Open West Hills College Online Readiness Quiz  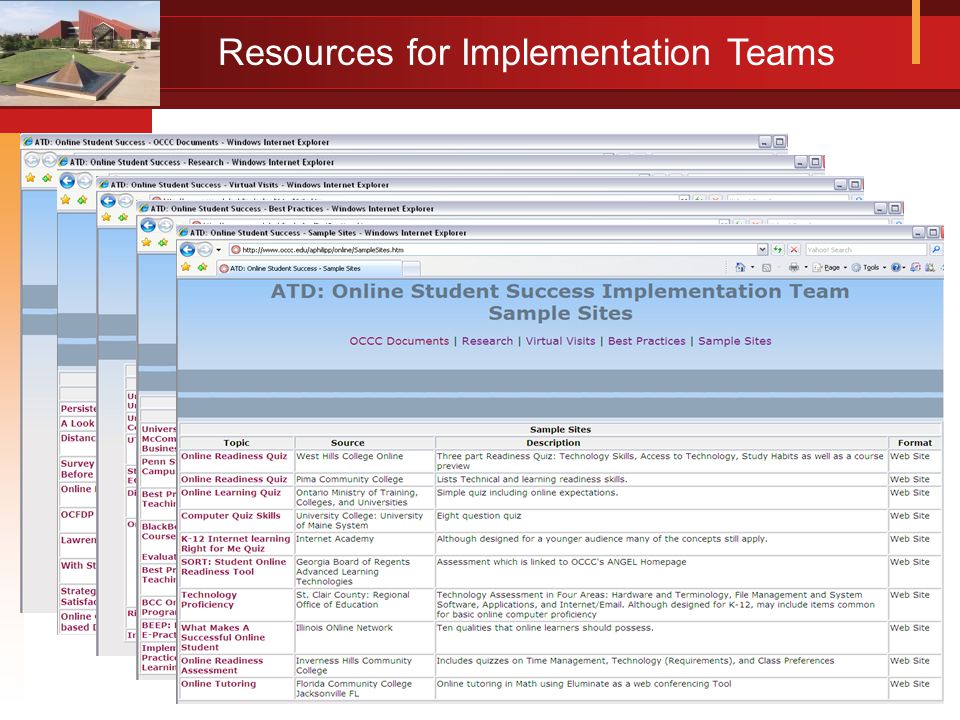pyautogui.click(x=234, y=456)
